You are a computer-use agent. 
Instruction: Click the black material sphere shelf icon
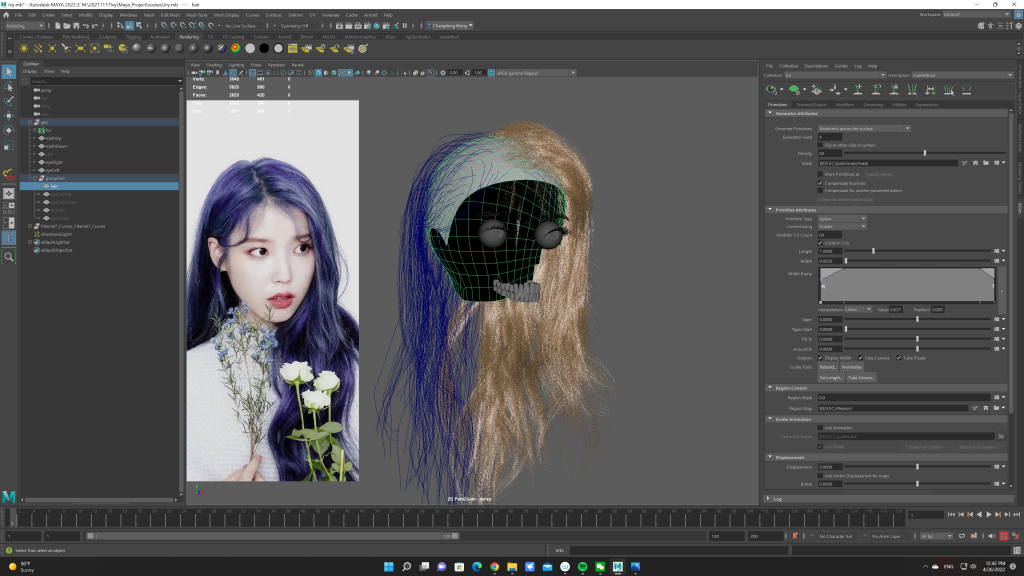click(264, 47)
